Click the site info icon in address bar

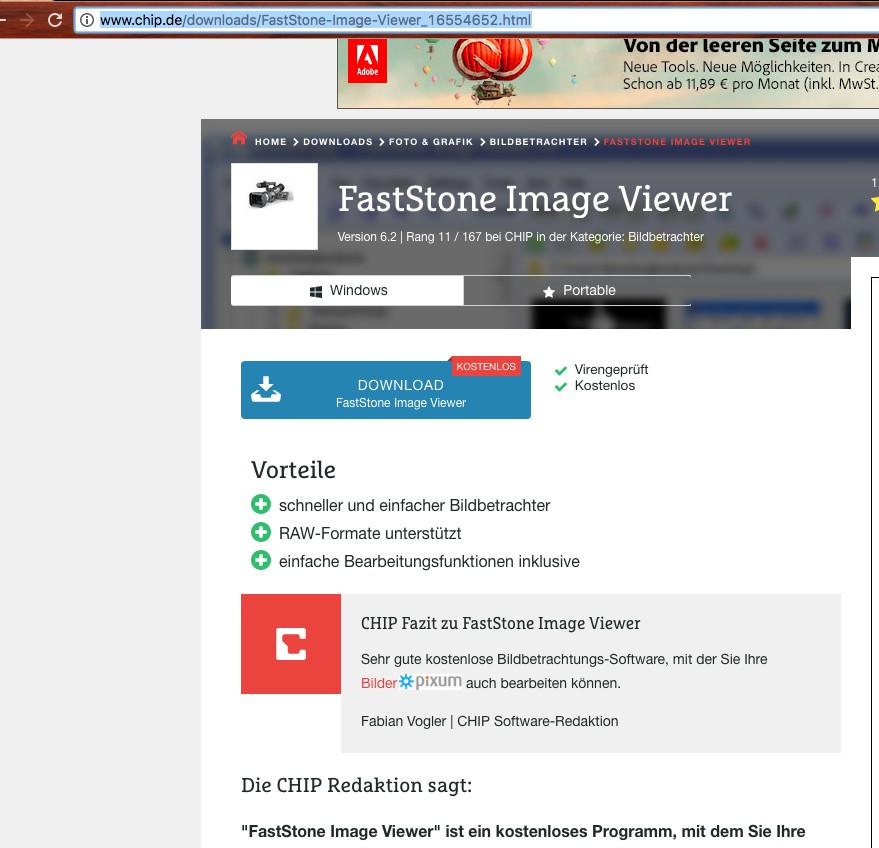pos(87,20)
